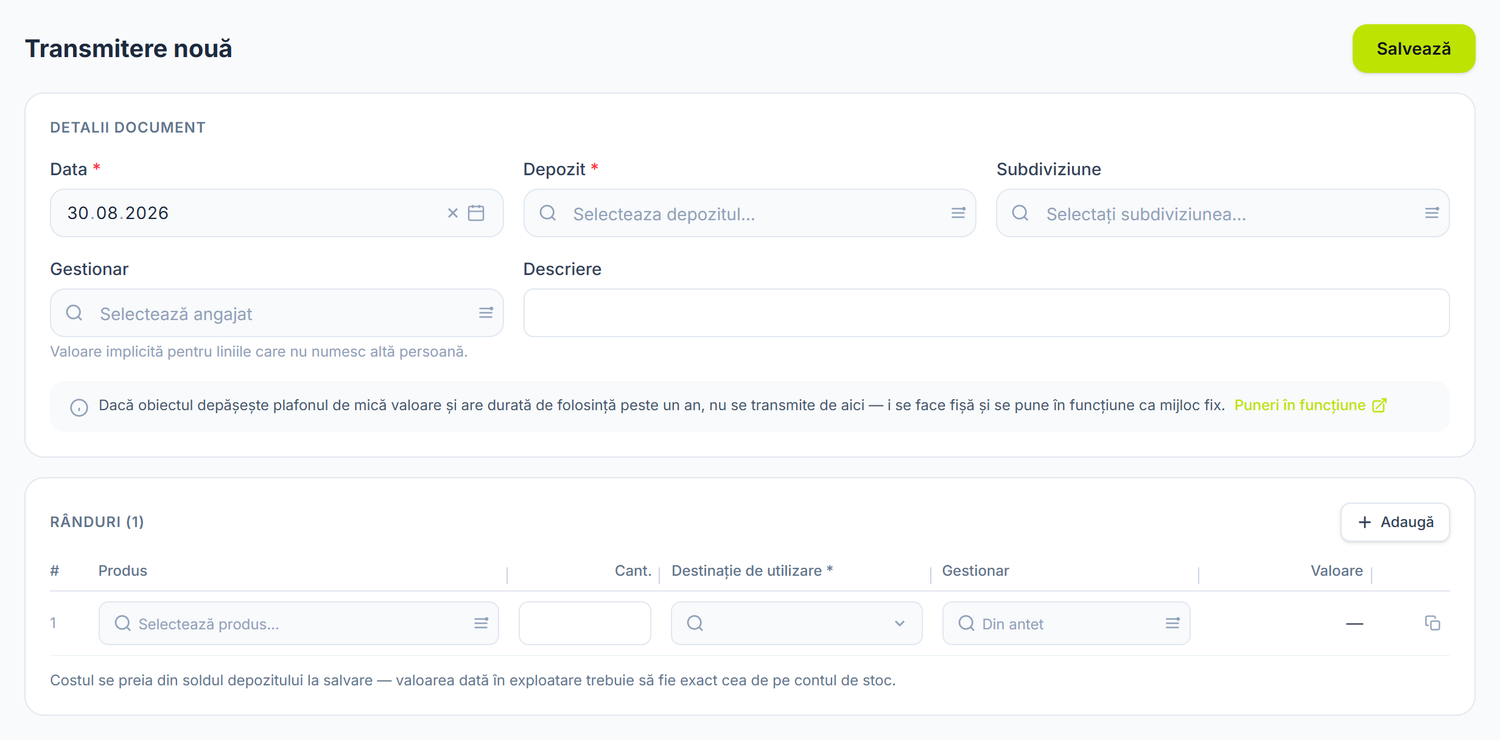
Task: Click into the Selectează angajat input
Action: pos(276,313)
